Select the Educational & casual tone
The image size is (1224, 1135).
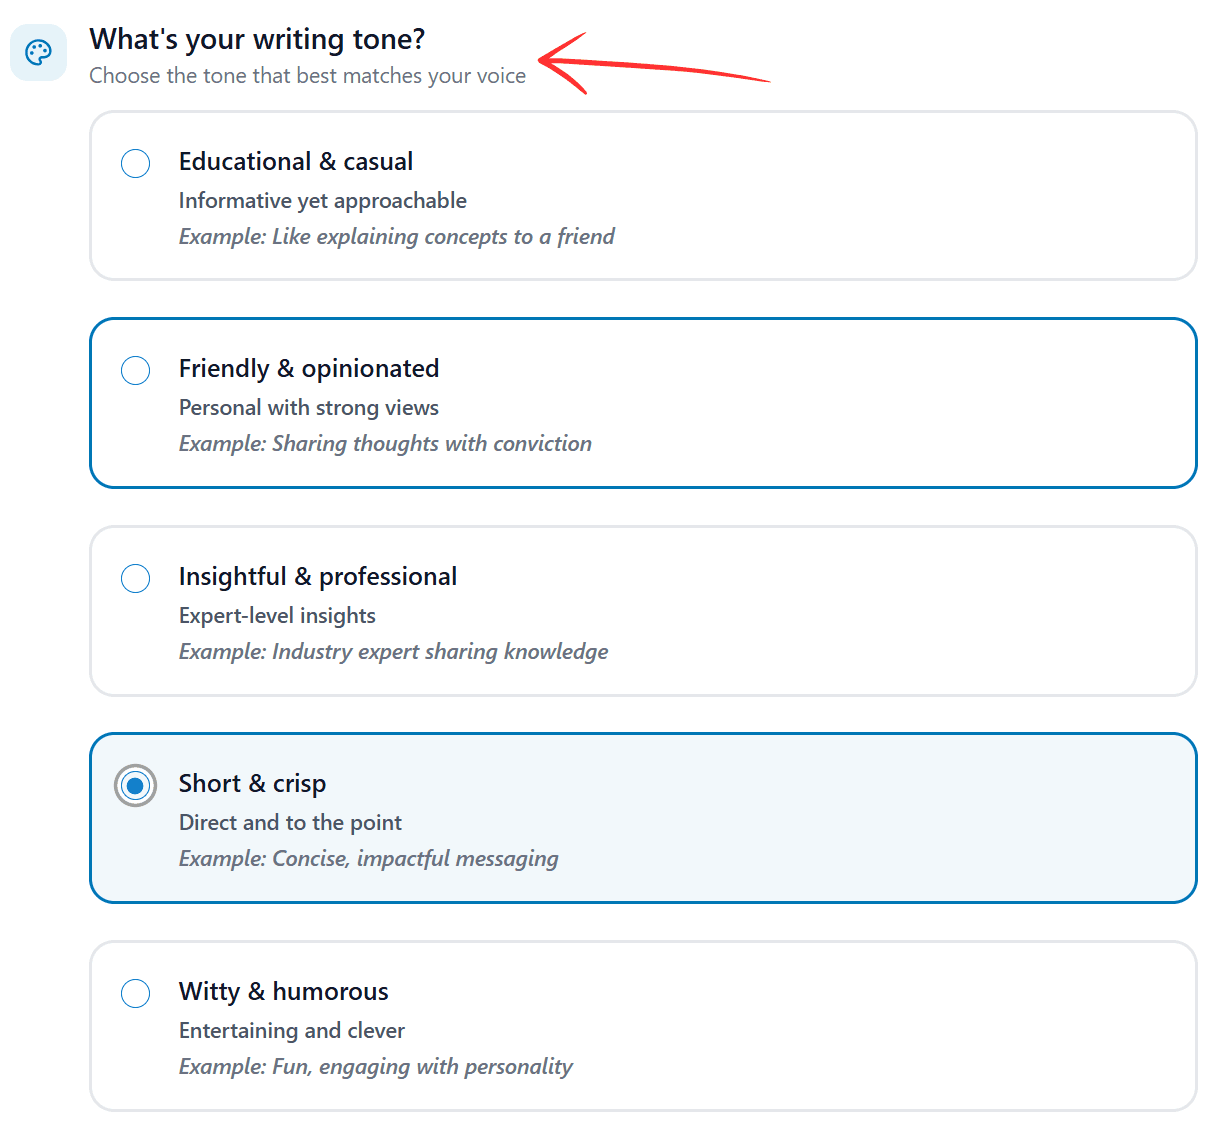coord(135,163)
